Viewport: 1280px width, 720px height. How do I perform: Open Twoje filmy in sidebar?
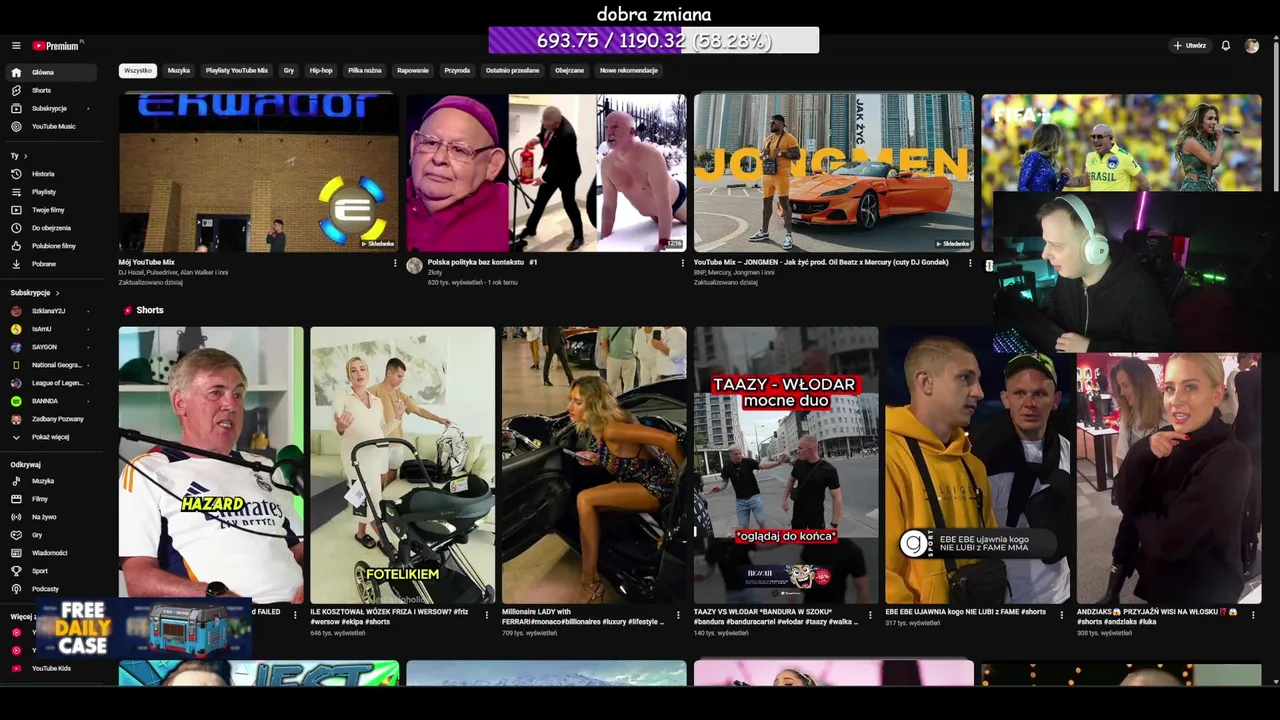point(52,210)
